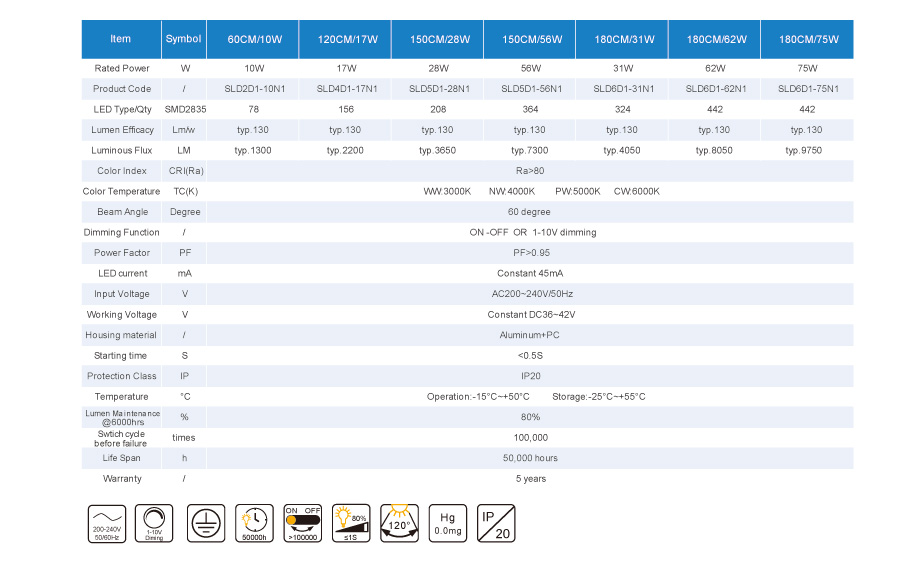Click the 80% ≤1S start time icon
Viewport: 900px width, 565px height.
pyautogui.click(x=351, y=523)
